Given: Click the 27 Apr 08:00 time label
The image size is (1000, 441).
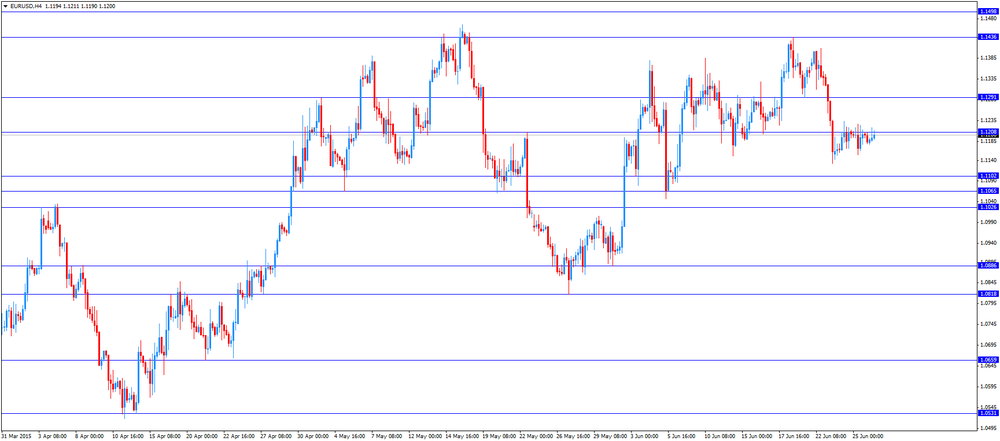Looking at the screenshot, I should 274,437.
